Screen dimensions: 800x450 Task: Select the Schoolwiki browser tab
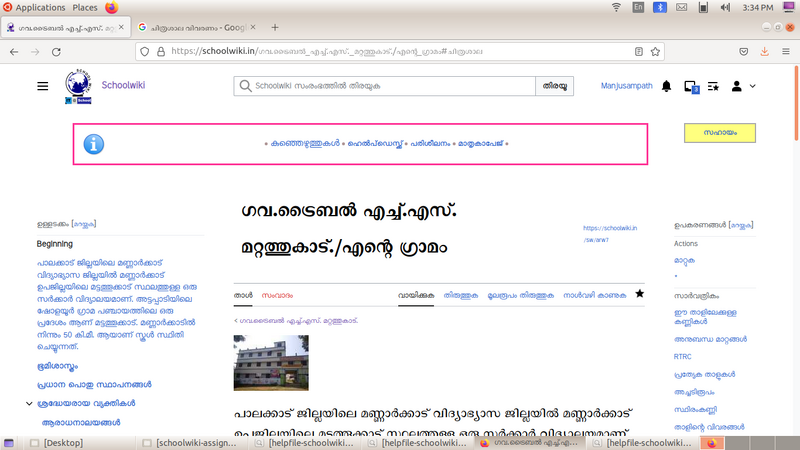65,28
